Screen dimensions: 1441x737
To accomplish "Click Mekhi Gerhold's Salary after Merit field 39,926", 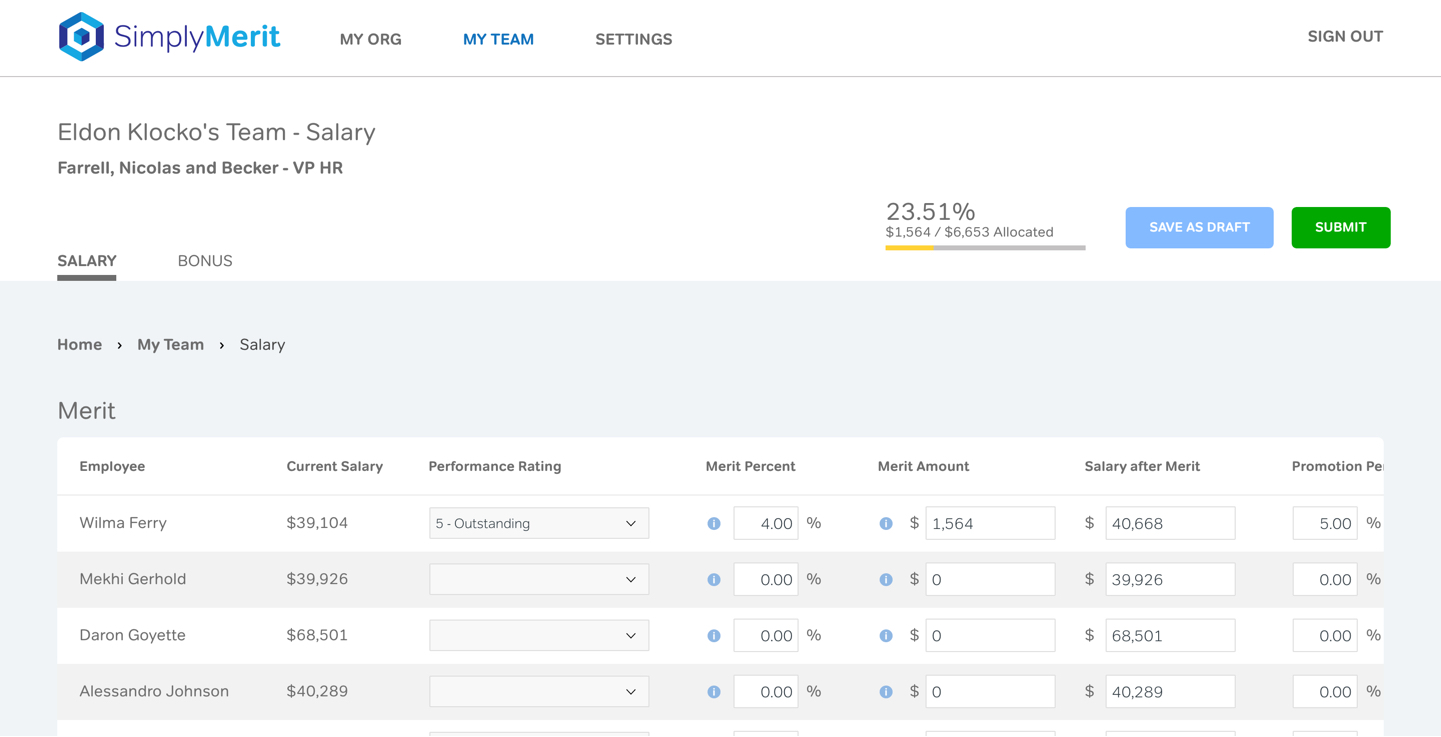I will pyautogui.click(x=1170, y=579).
